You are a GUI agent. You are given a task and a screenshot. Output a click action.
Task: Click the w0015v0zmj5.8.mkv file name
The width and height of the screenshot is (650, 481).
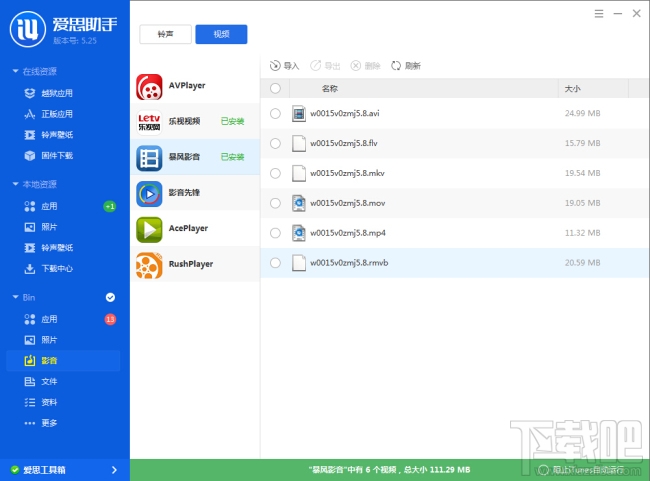click(347, 173)
